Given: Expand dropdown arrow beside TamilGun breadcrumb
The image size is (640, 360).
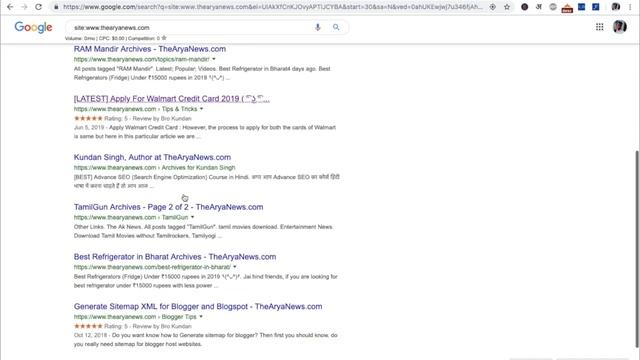Looking at the screenshot, I should click(x=193, y=217).
